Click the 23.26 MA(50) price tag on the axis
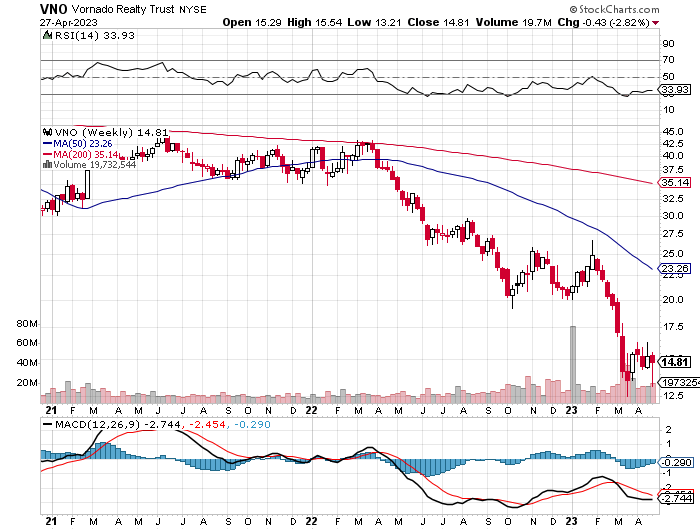The width and height of the screenshot is (700, 530). (675, 268)
